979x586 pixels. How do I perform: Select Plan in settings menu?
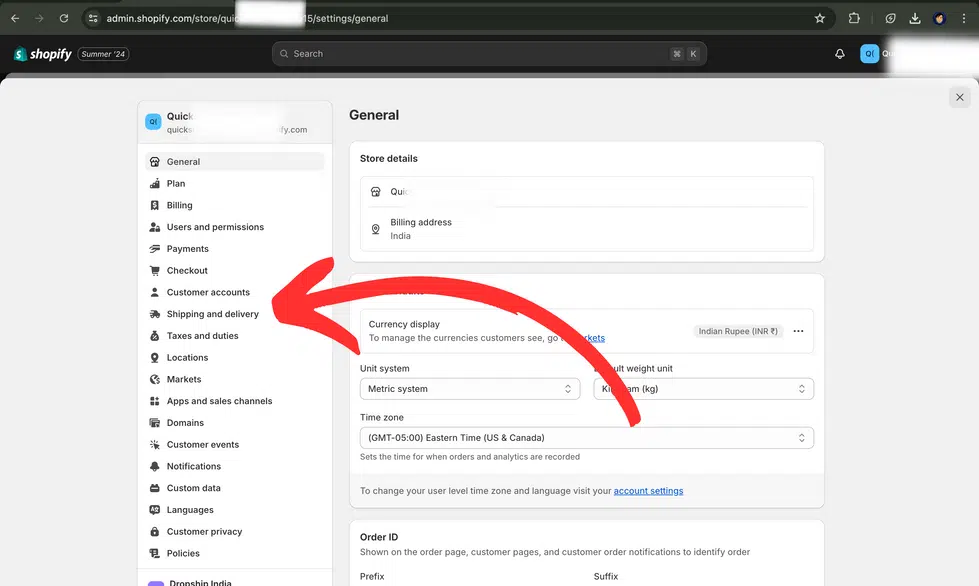[176, 183]
